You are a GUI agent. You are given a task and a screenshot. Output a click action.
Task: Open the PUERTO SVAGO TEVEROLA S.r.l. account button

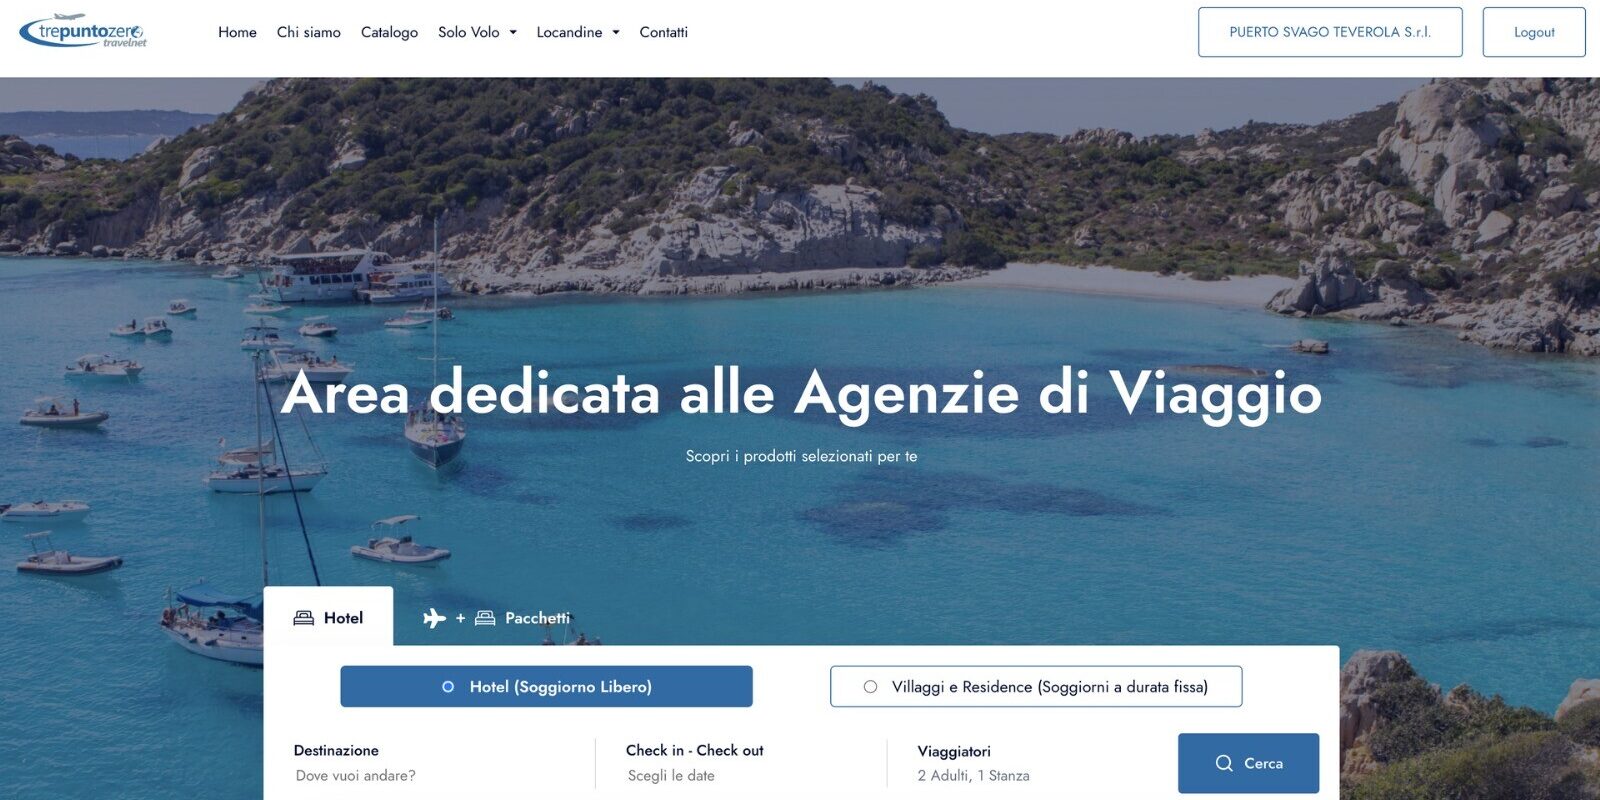coord(1330,32)
